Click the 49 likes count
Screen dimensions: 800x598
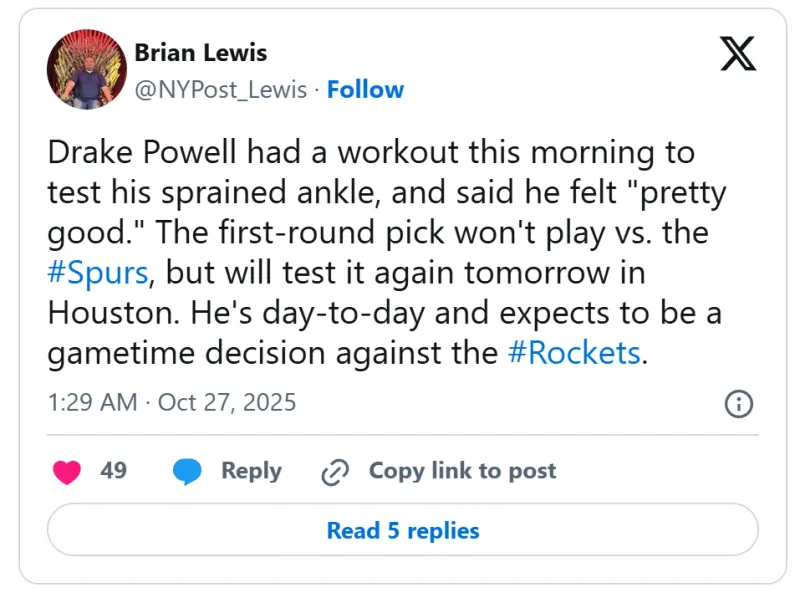click(113, 471)
